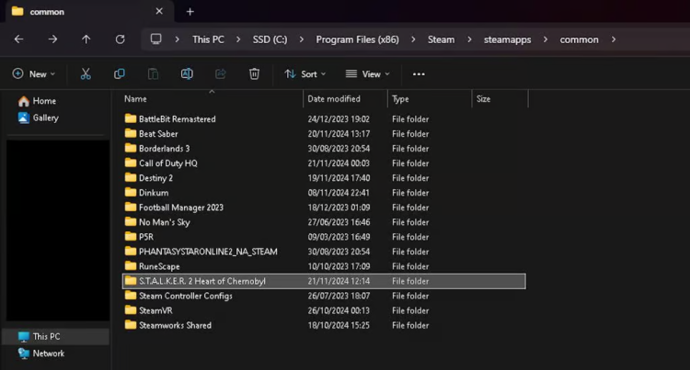The width and height of the screenshot is (690, 370).
Task: Click the monitor icon in address bar
Action: pyautogui.click(x=156, y=39)
